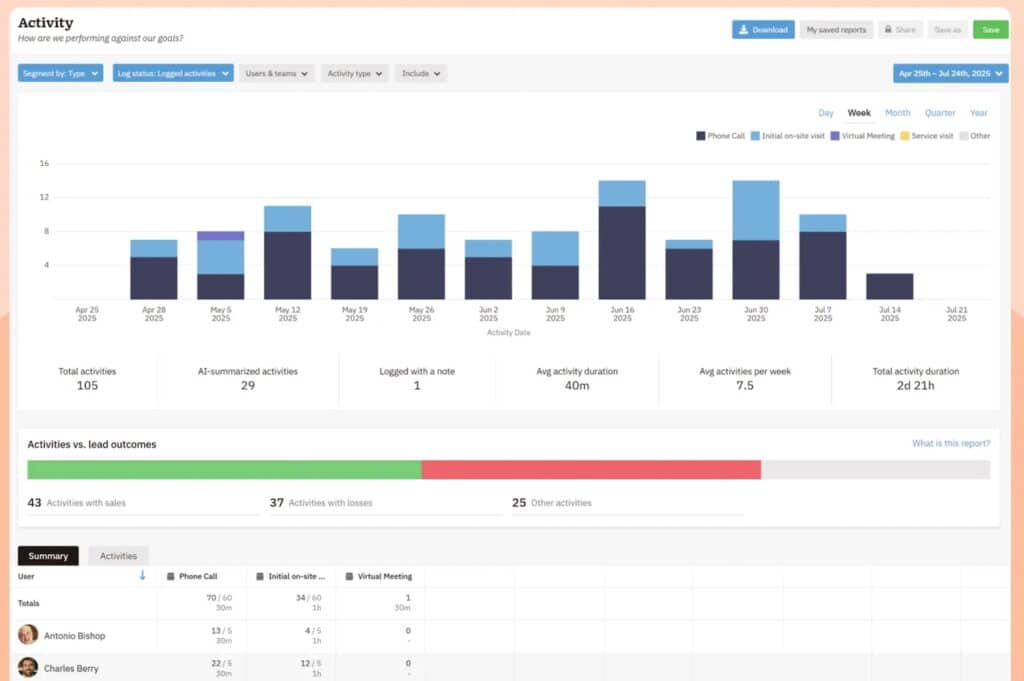Click the Avg activities per week 7.5

[x=744, y=386]
